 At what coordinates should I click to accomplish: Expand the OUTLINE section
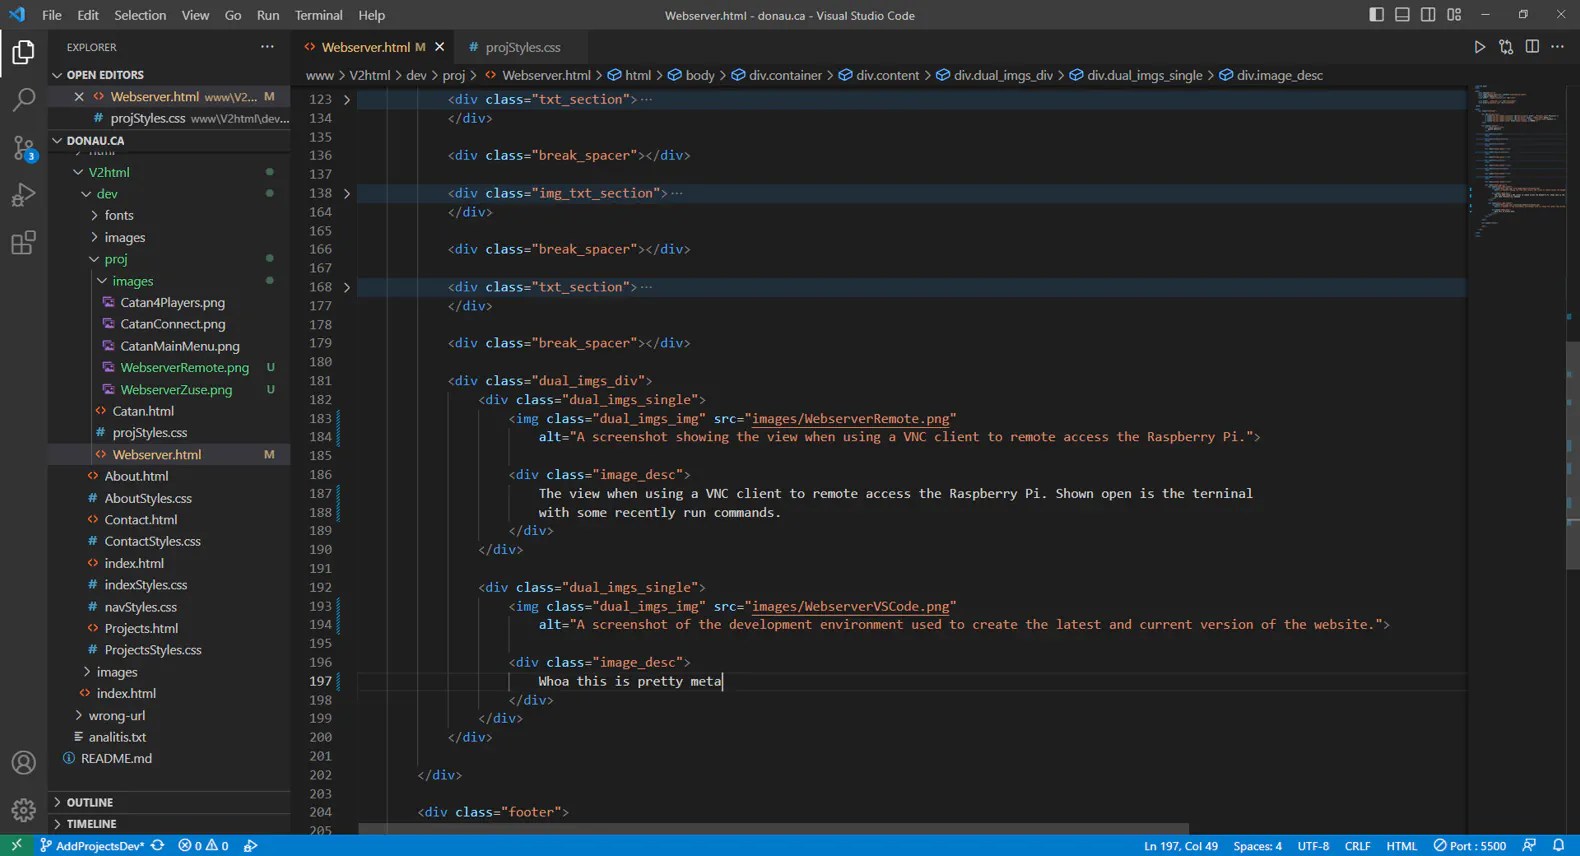[89, 802]
